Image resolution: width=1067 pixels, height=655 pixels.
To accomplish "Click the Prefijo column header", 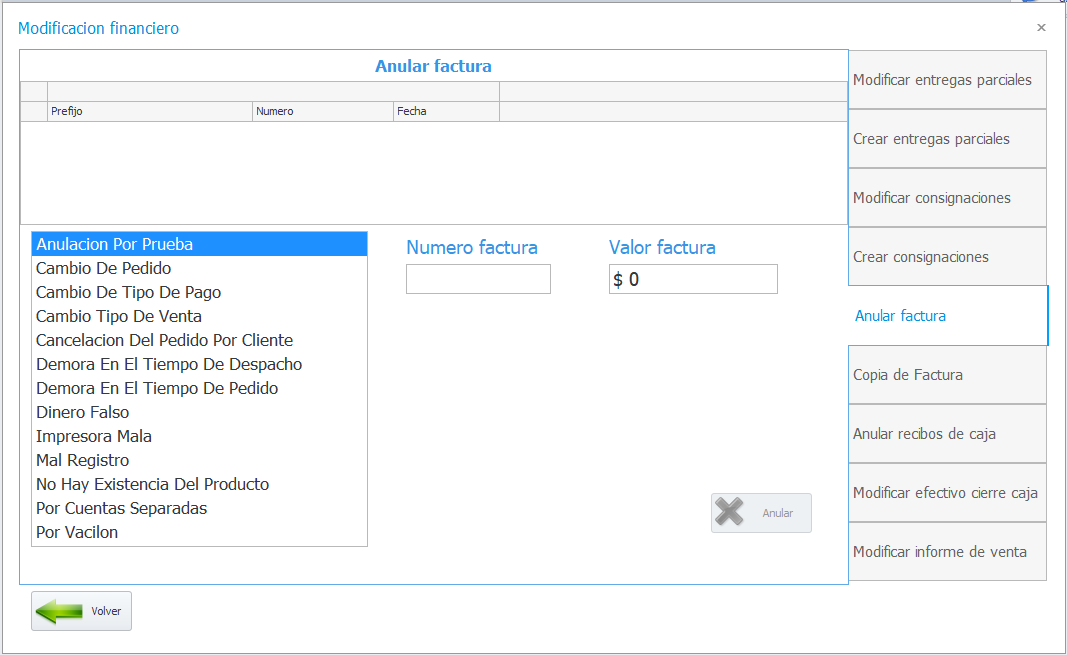I will [150, 112].
